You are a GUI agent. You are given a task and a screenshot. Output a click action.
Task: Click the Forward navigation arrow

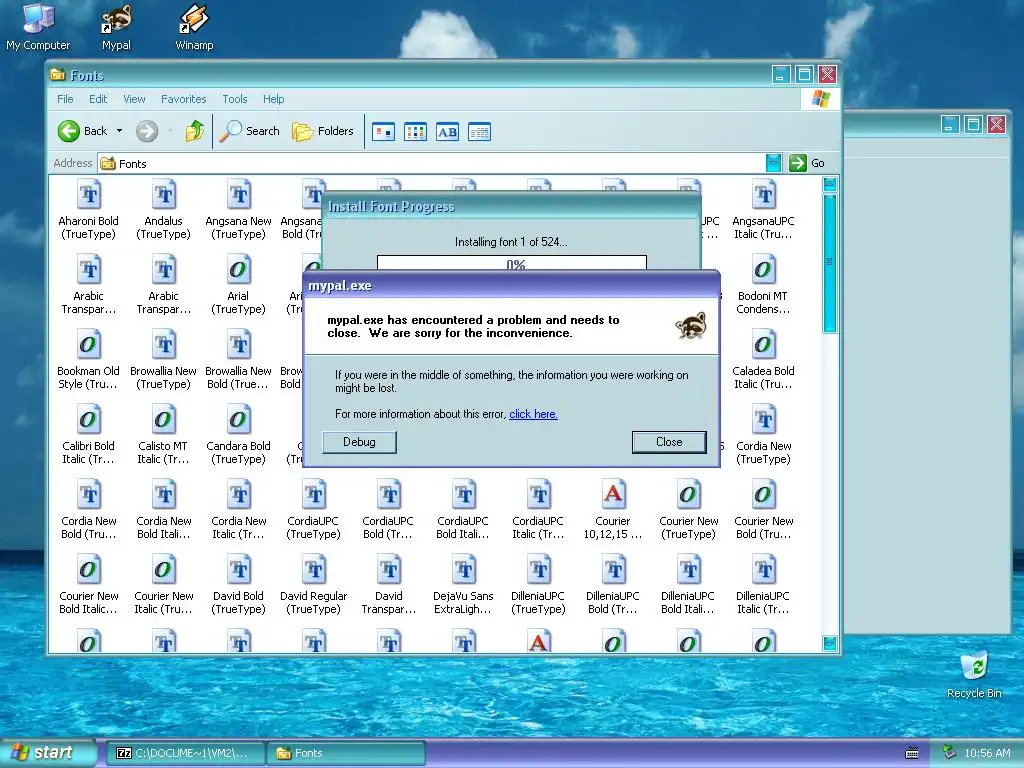pos(147,131)
